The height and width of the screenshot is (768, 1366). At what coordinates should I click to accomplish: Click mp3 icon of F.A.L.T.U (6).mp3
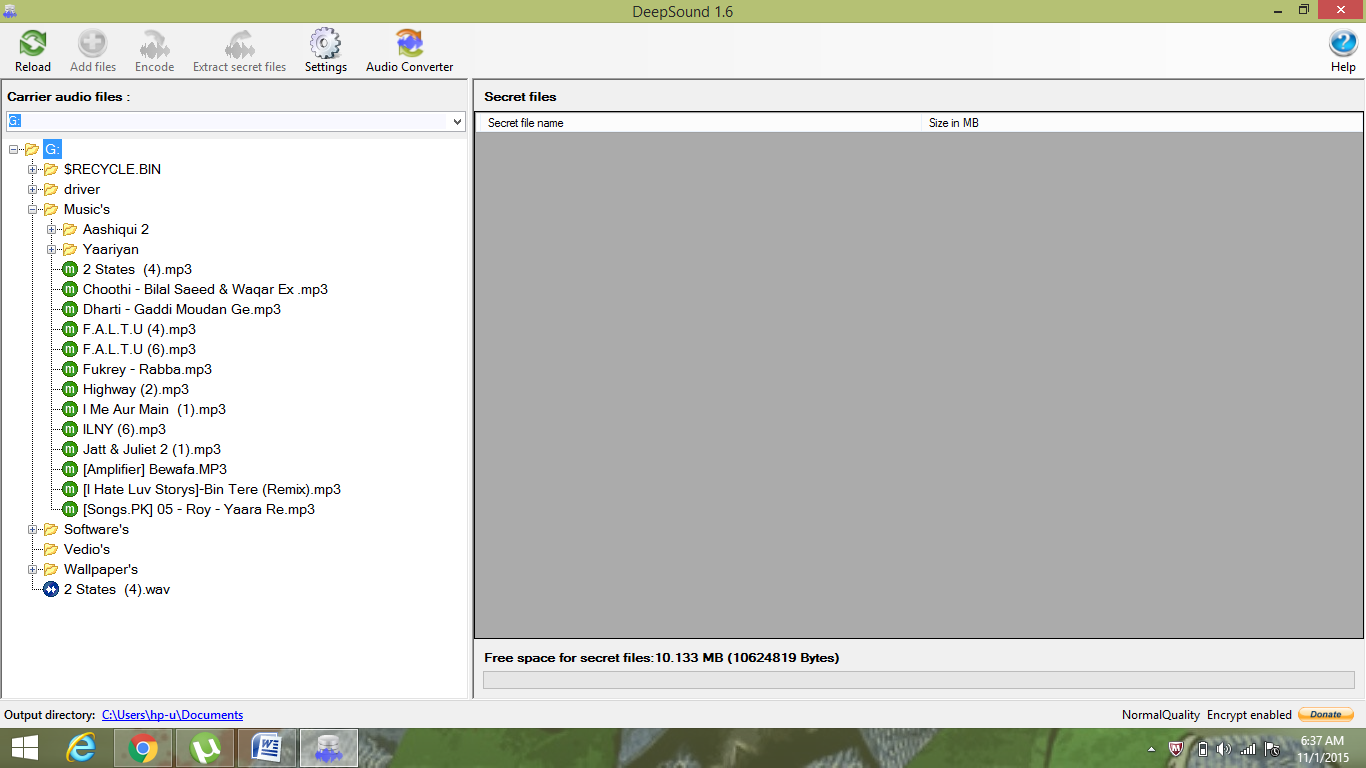click(70, 349)
